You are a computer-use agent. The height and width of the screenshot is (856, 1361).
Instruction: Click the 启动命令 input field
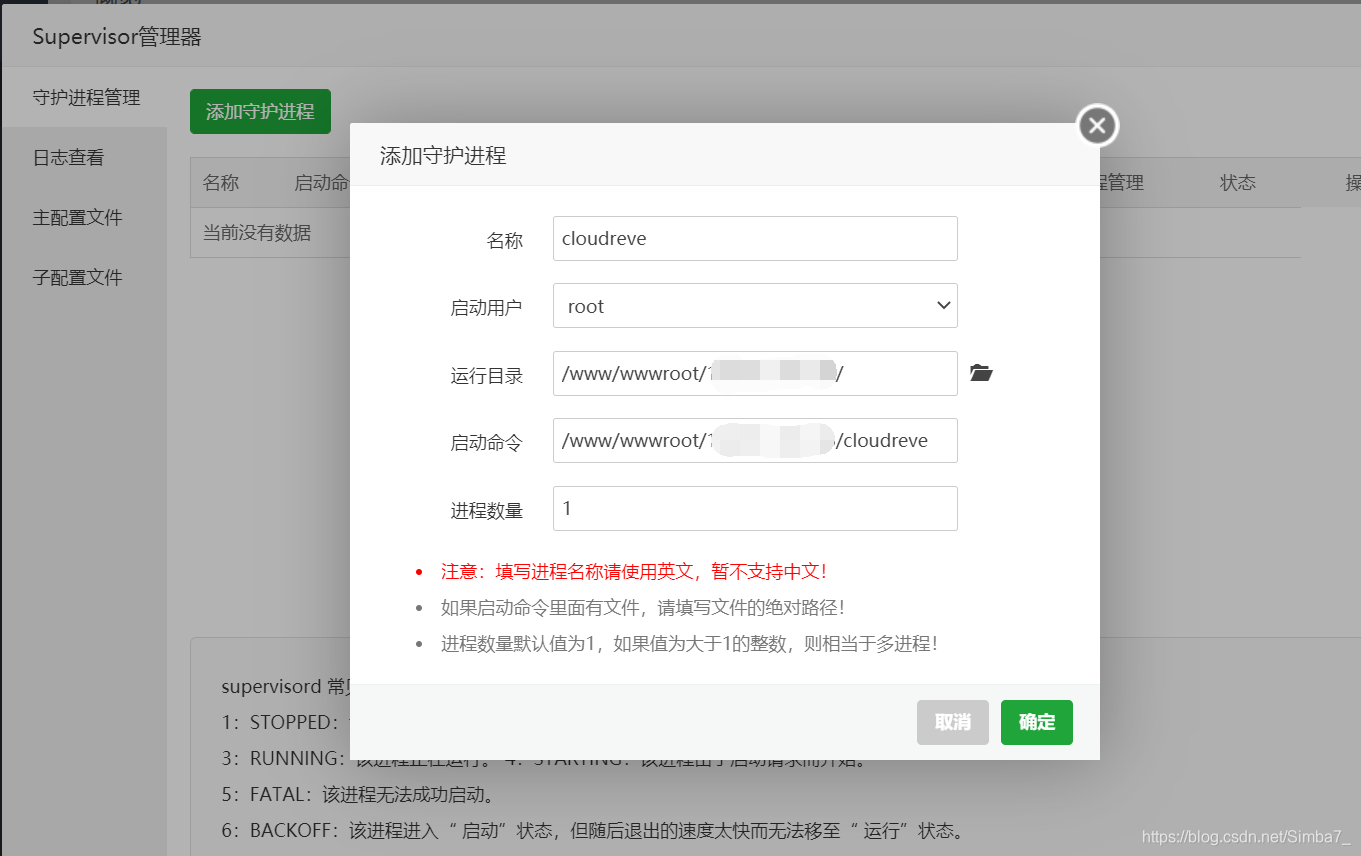(755, 440)
